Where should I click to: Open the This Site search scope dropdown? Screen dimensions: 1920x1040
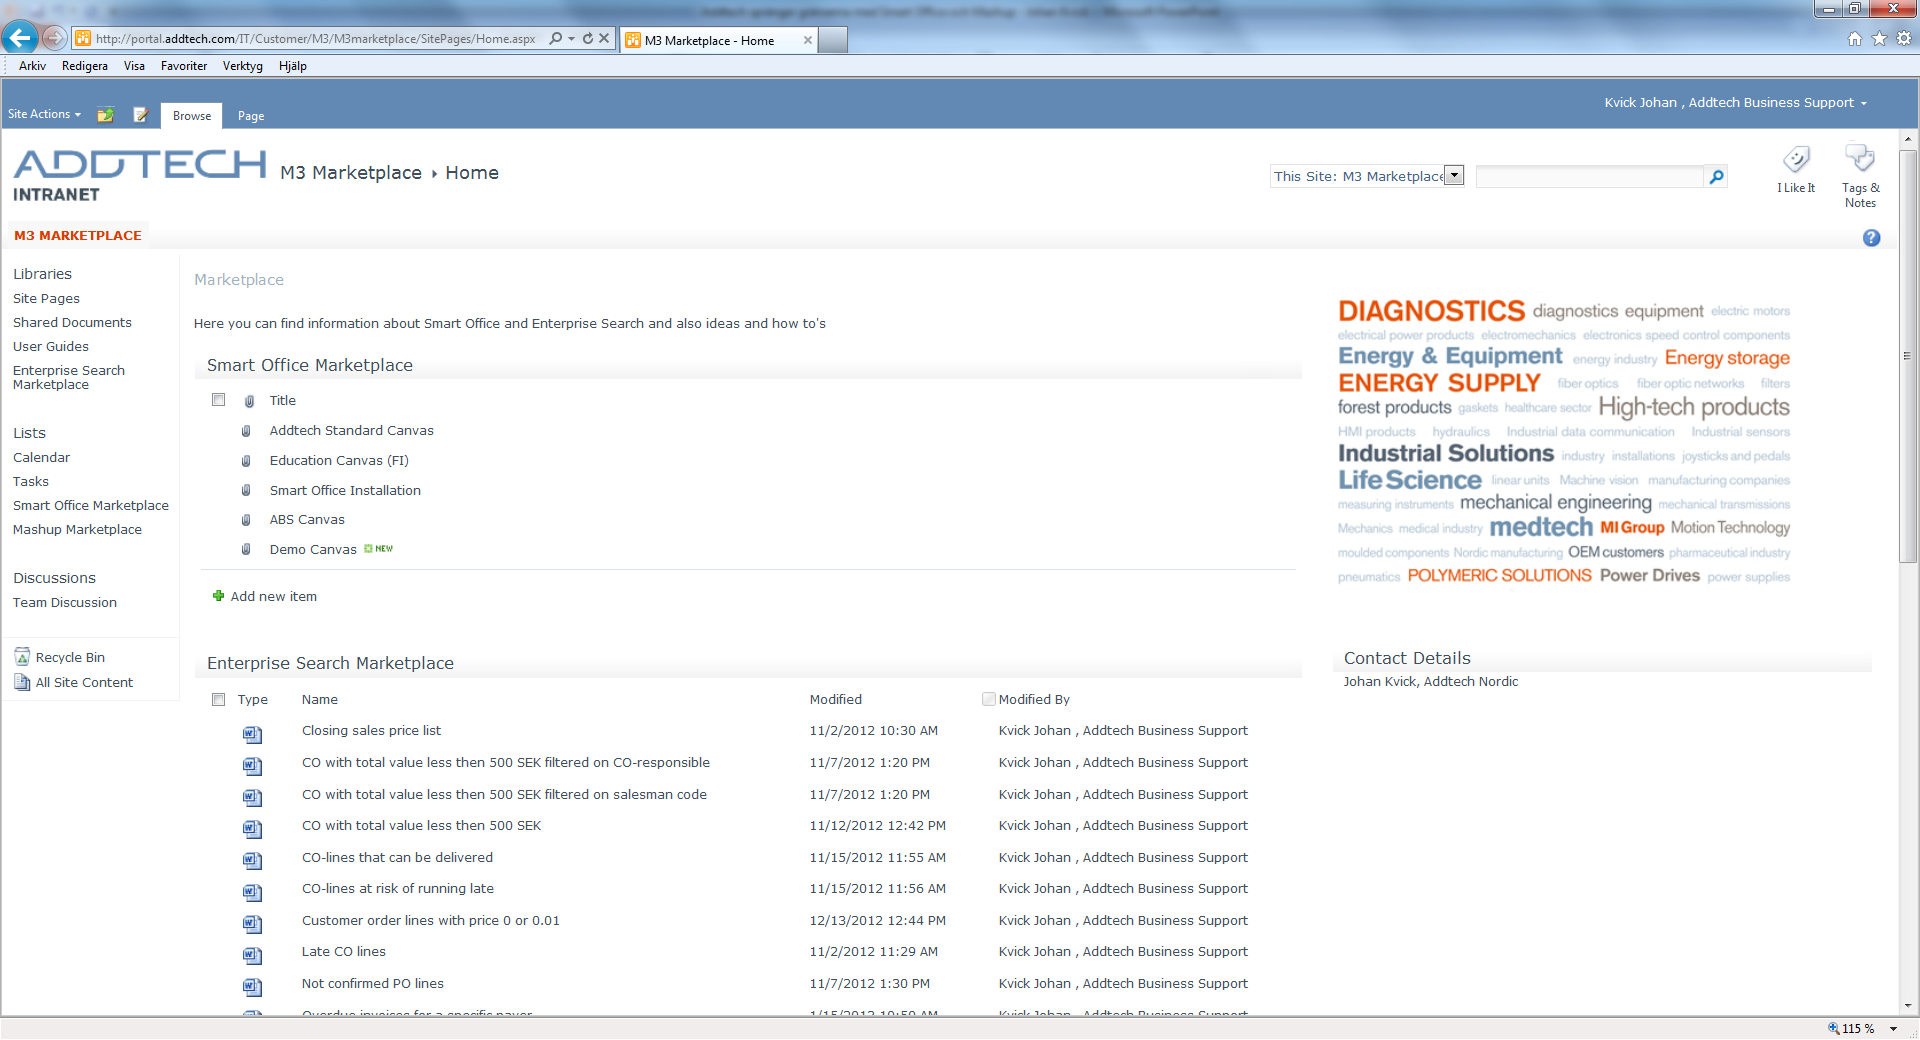(x=1455, y=176)
